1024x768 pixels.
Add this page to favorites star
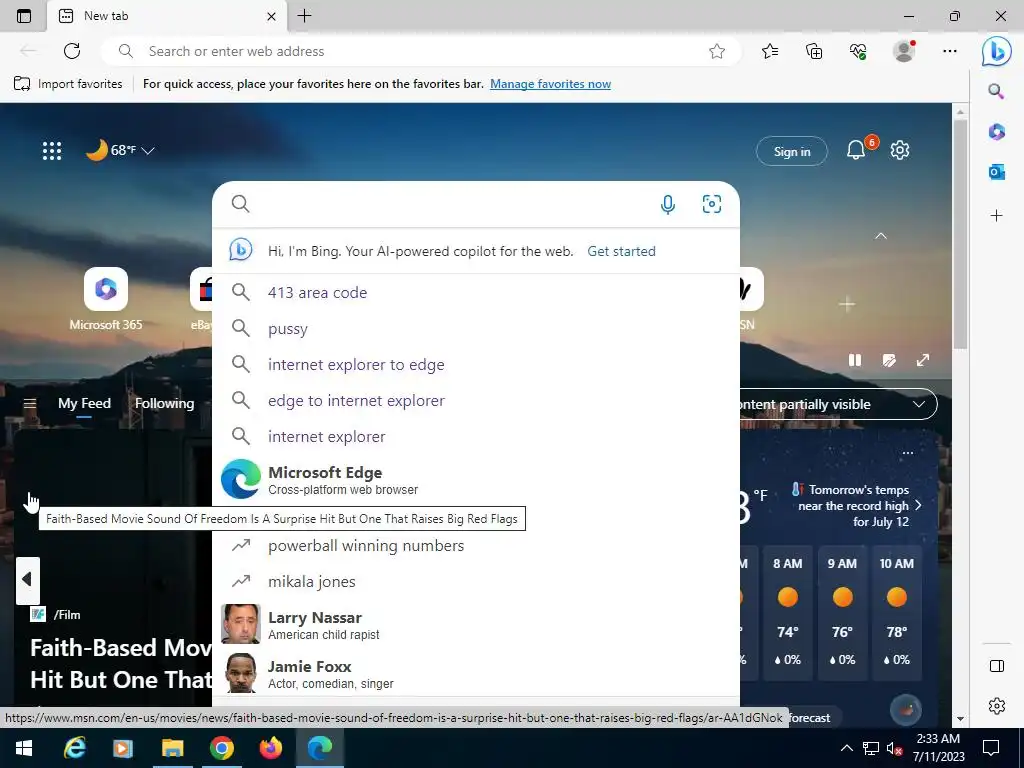point(717,51)
